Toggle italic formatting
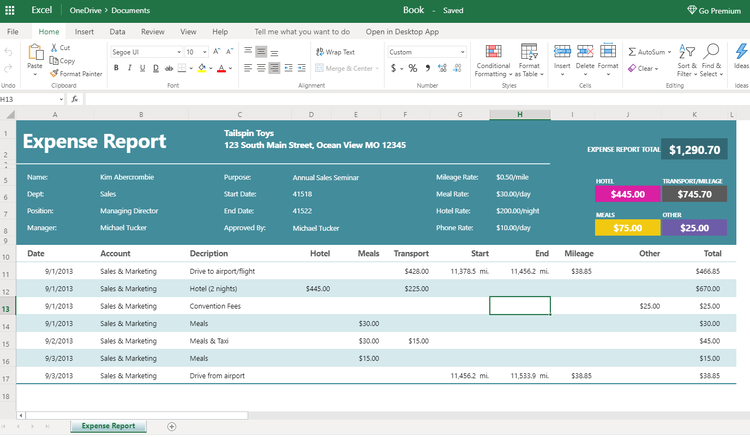 point(129,68)
